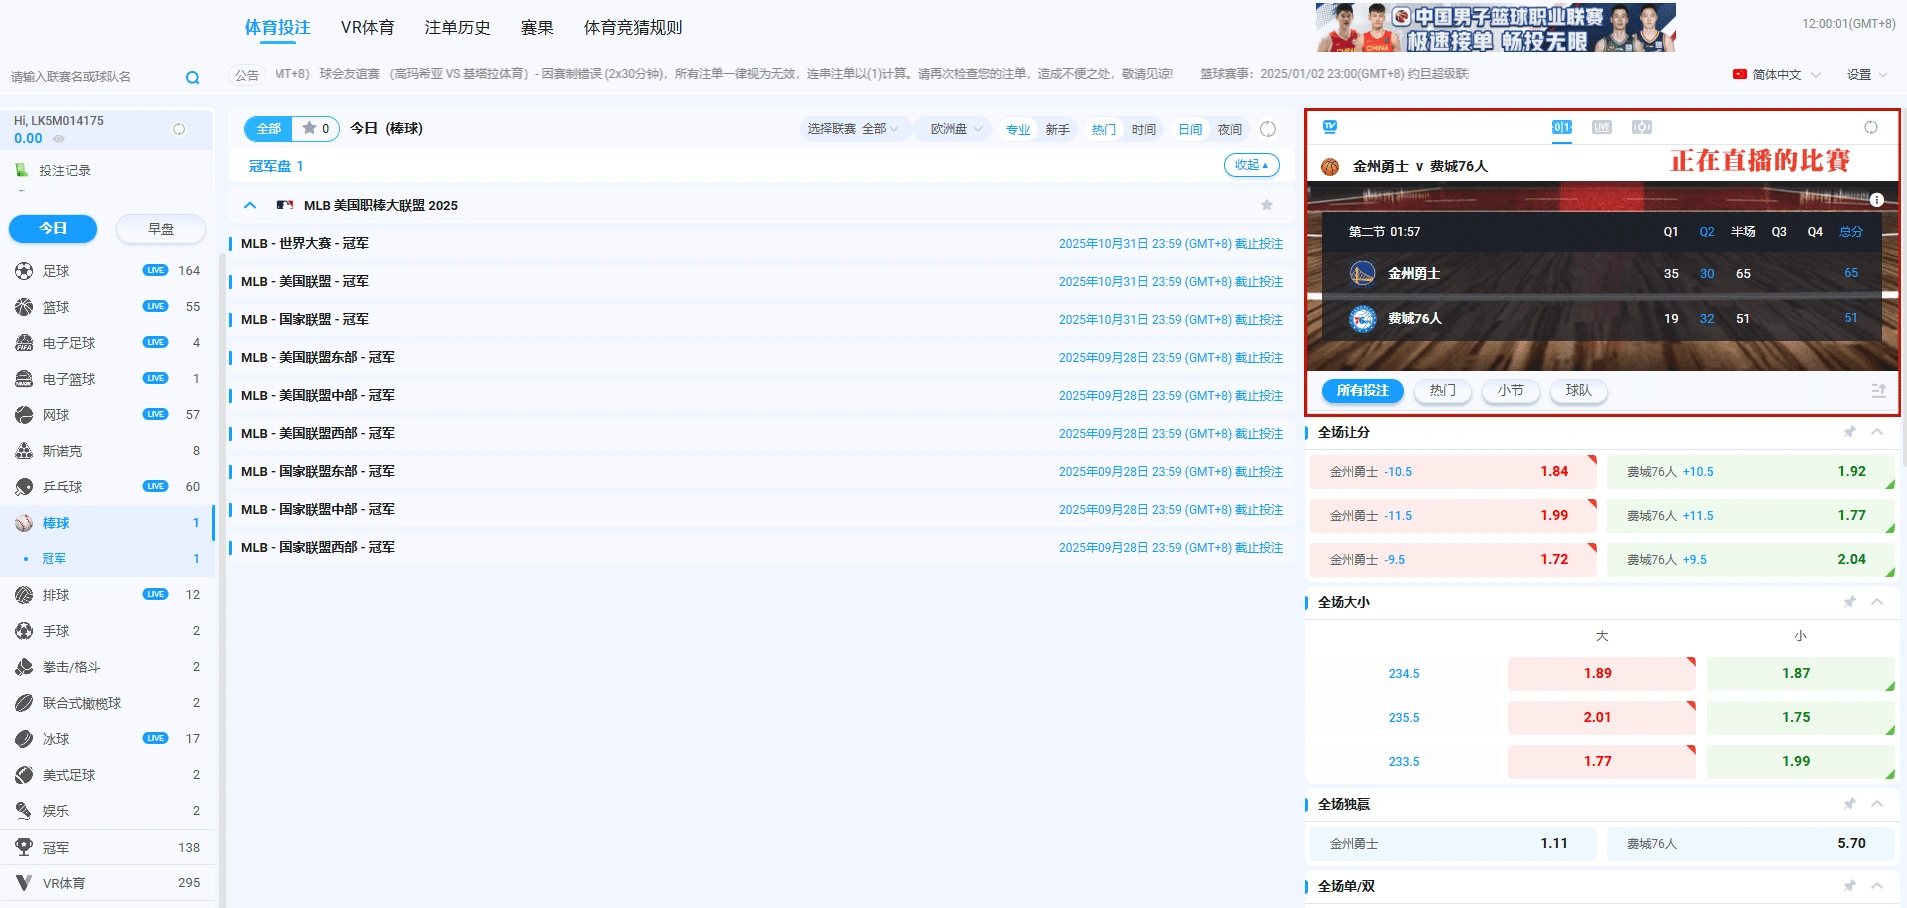
Task: Click the refresh icon beside 夜间 in the filter bar
Action: tap(1268, 129)
